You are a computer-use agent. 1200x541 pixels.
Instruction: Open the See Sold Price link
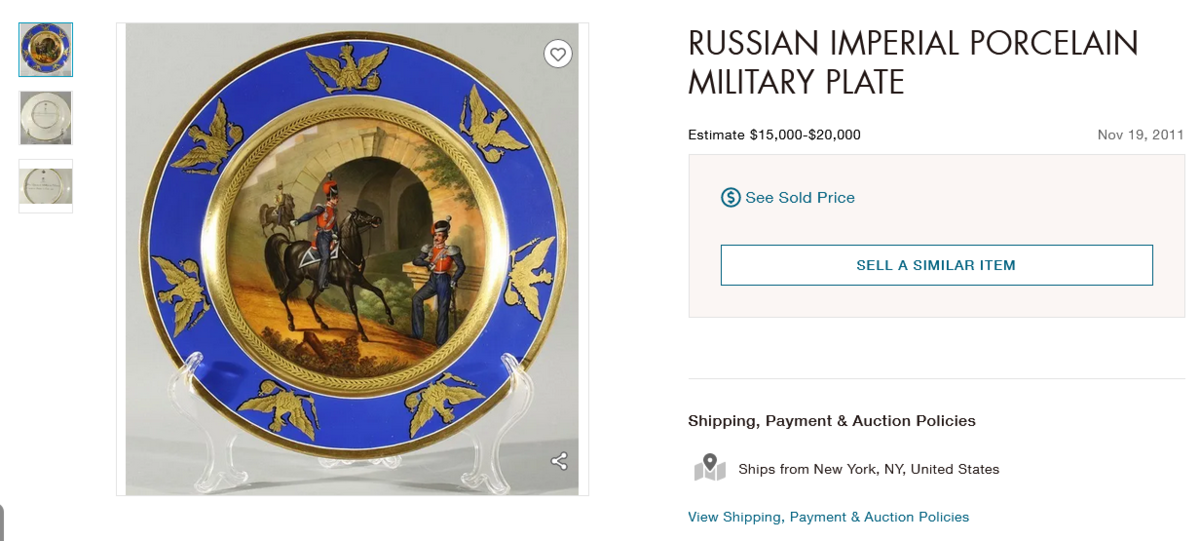pyautogui.click(x=800, y=197)
